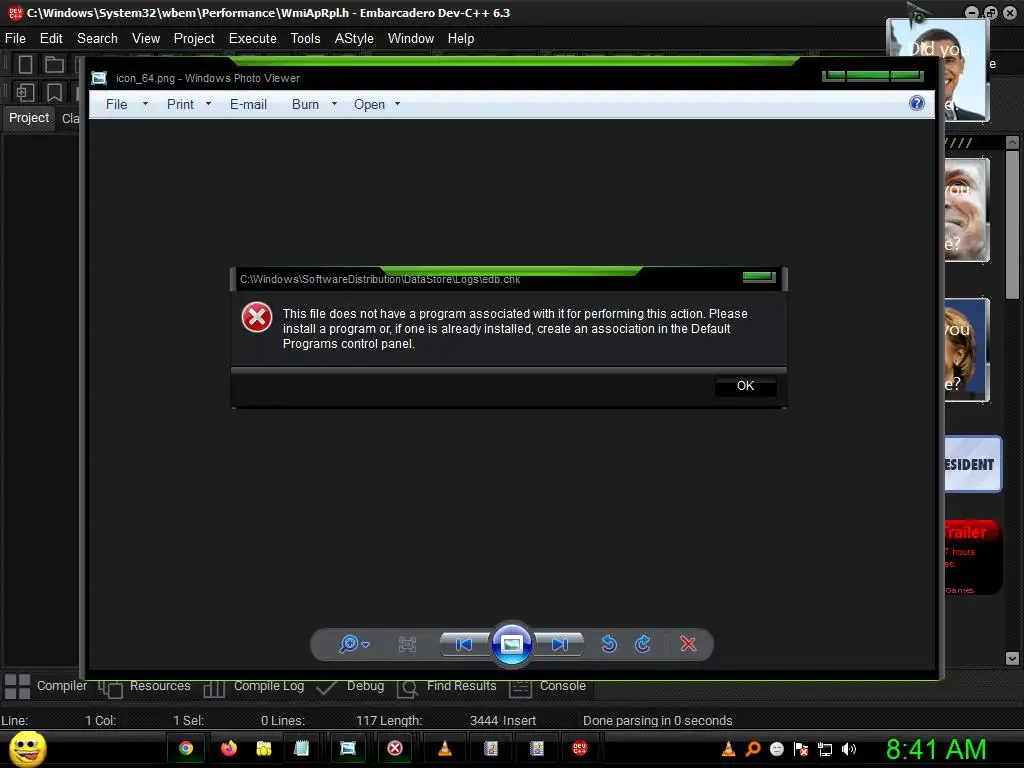1024x768 pixels.
Task: Click the scrollbar down arrow on right panel
Action: point(1012,658)
